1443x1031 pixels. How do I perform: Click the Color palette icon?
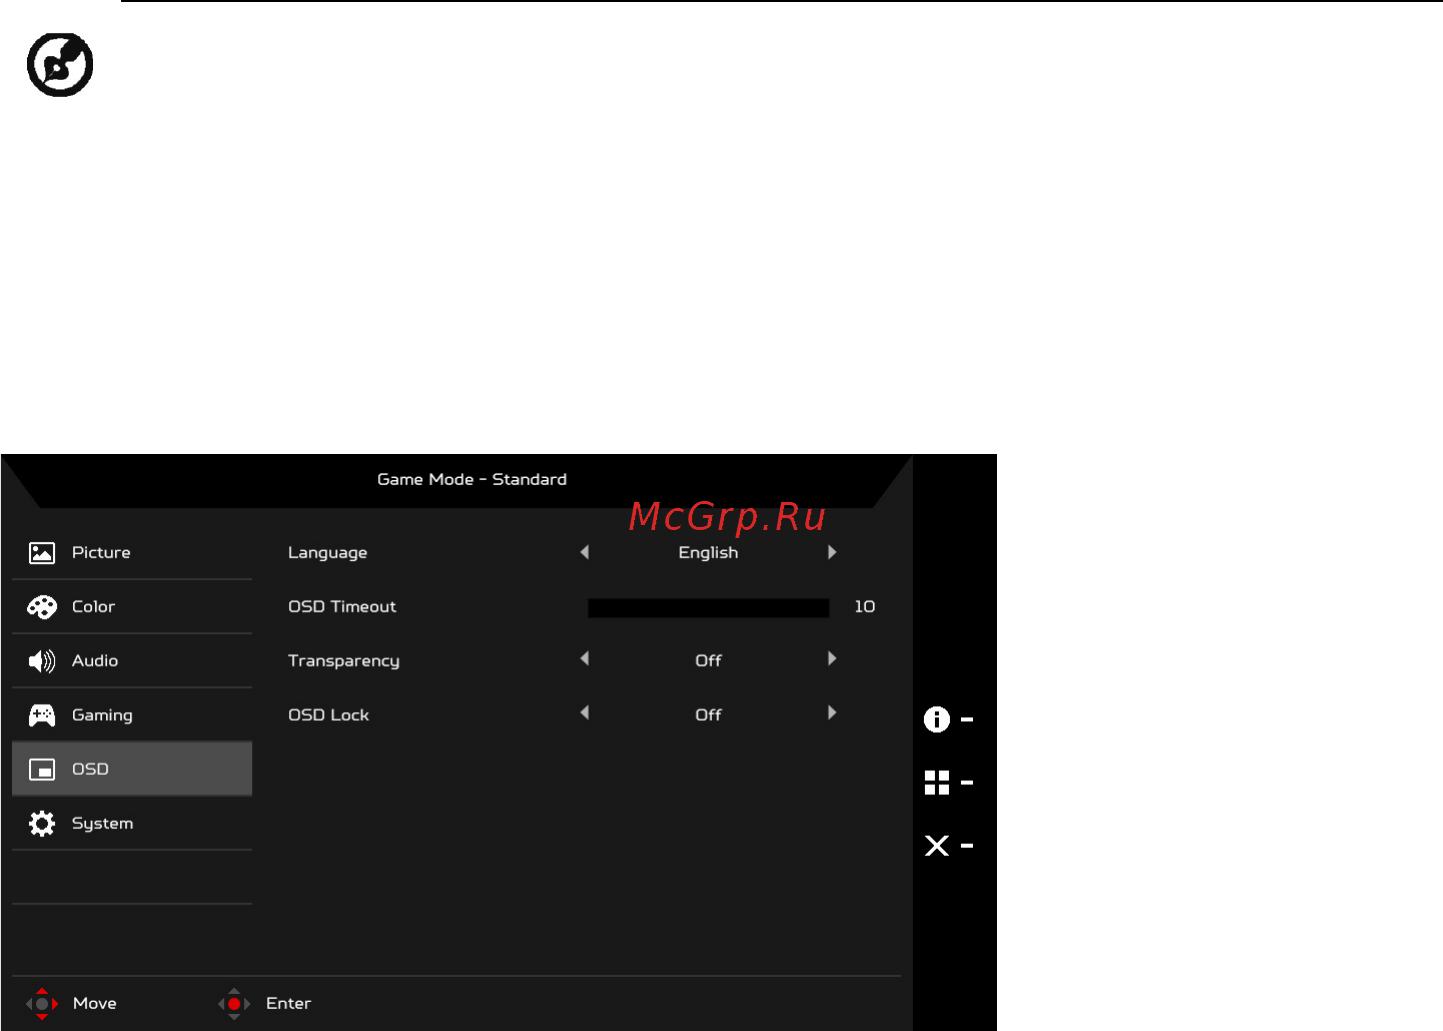42,607
